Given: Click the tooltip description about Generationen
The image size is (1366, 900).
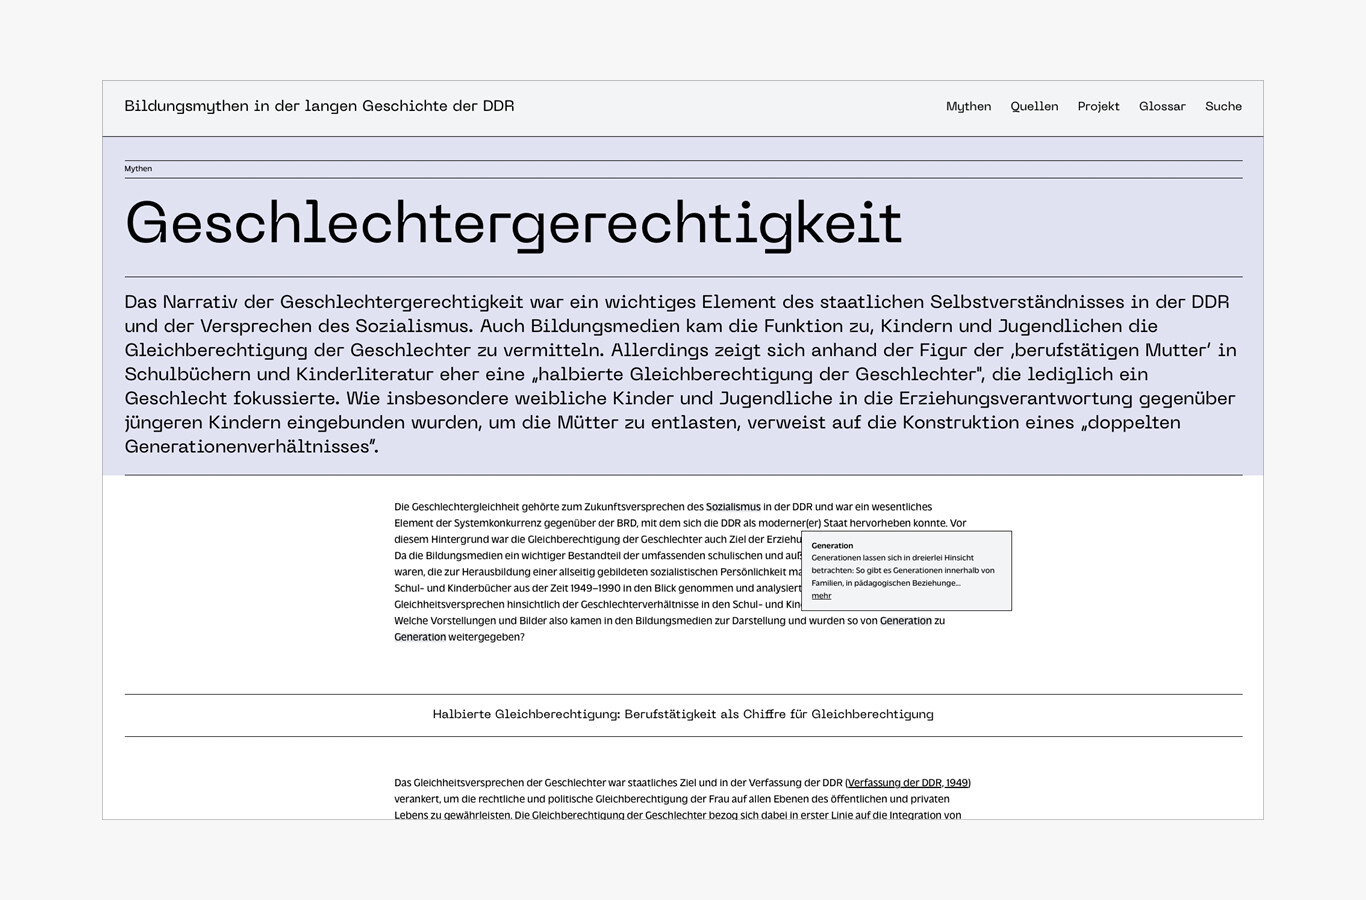Looking at the screenshot, I should 902,570.
